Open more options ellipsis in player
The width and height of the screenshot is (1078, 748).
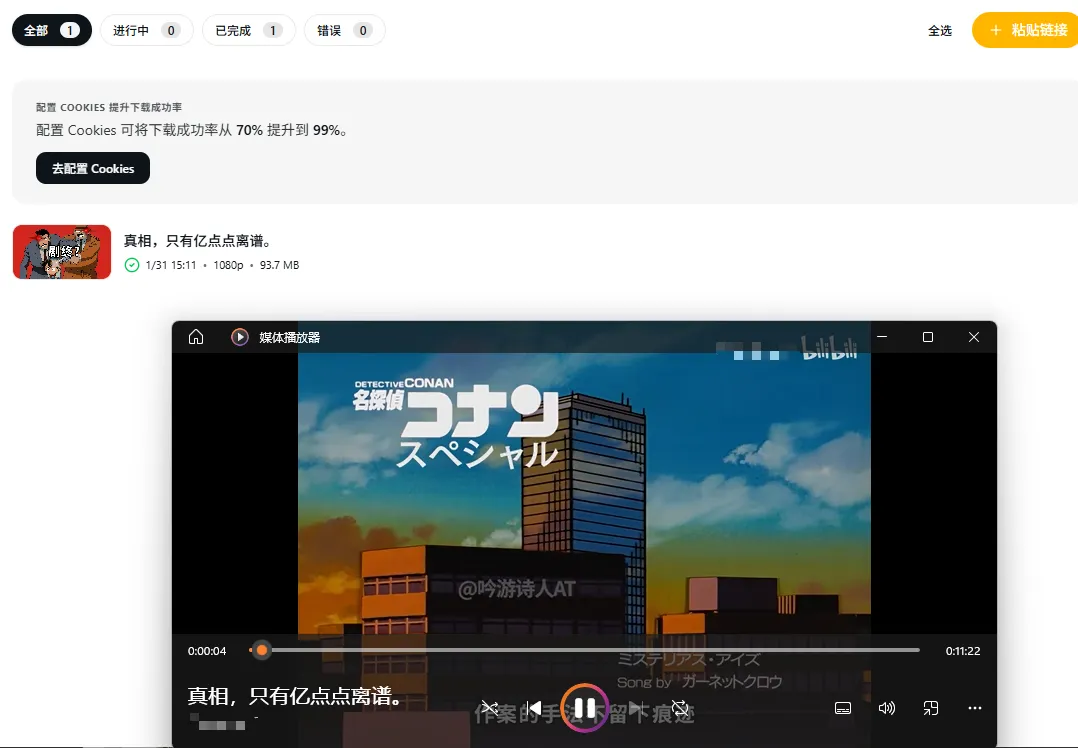click(975, 708)
